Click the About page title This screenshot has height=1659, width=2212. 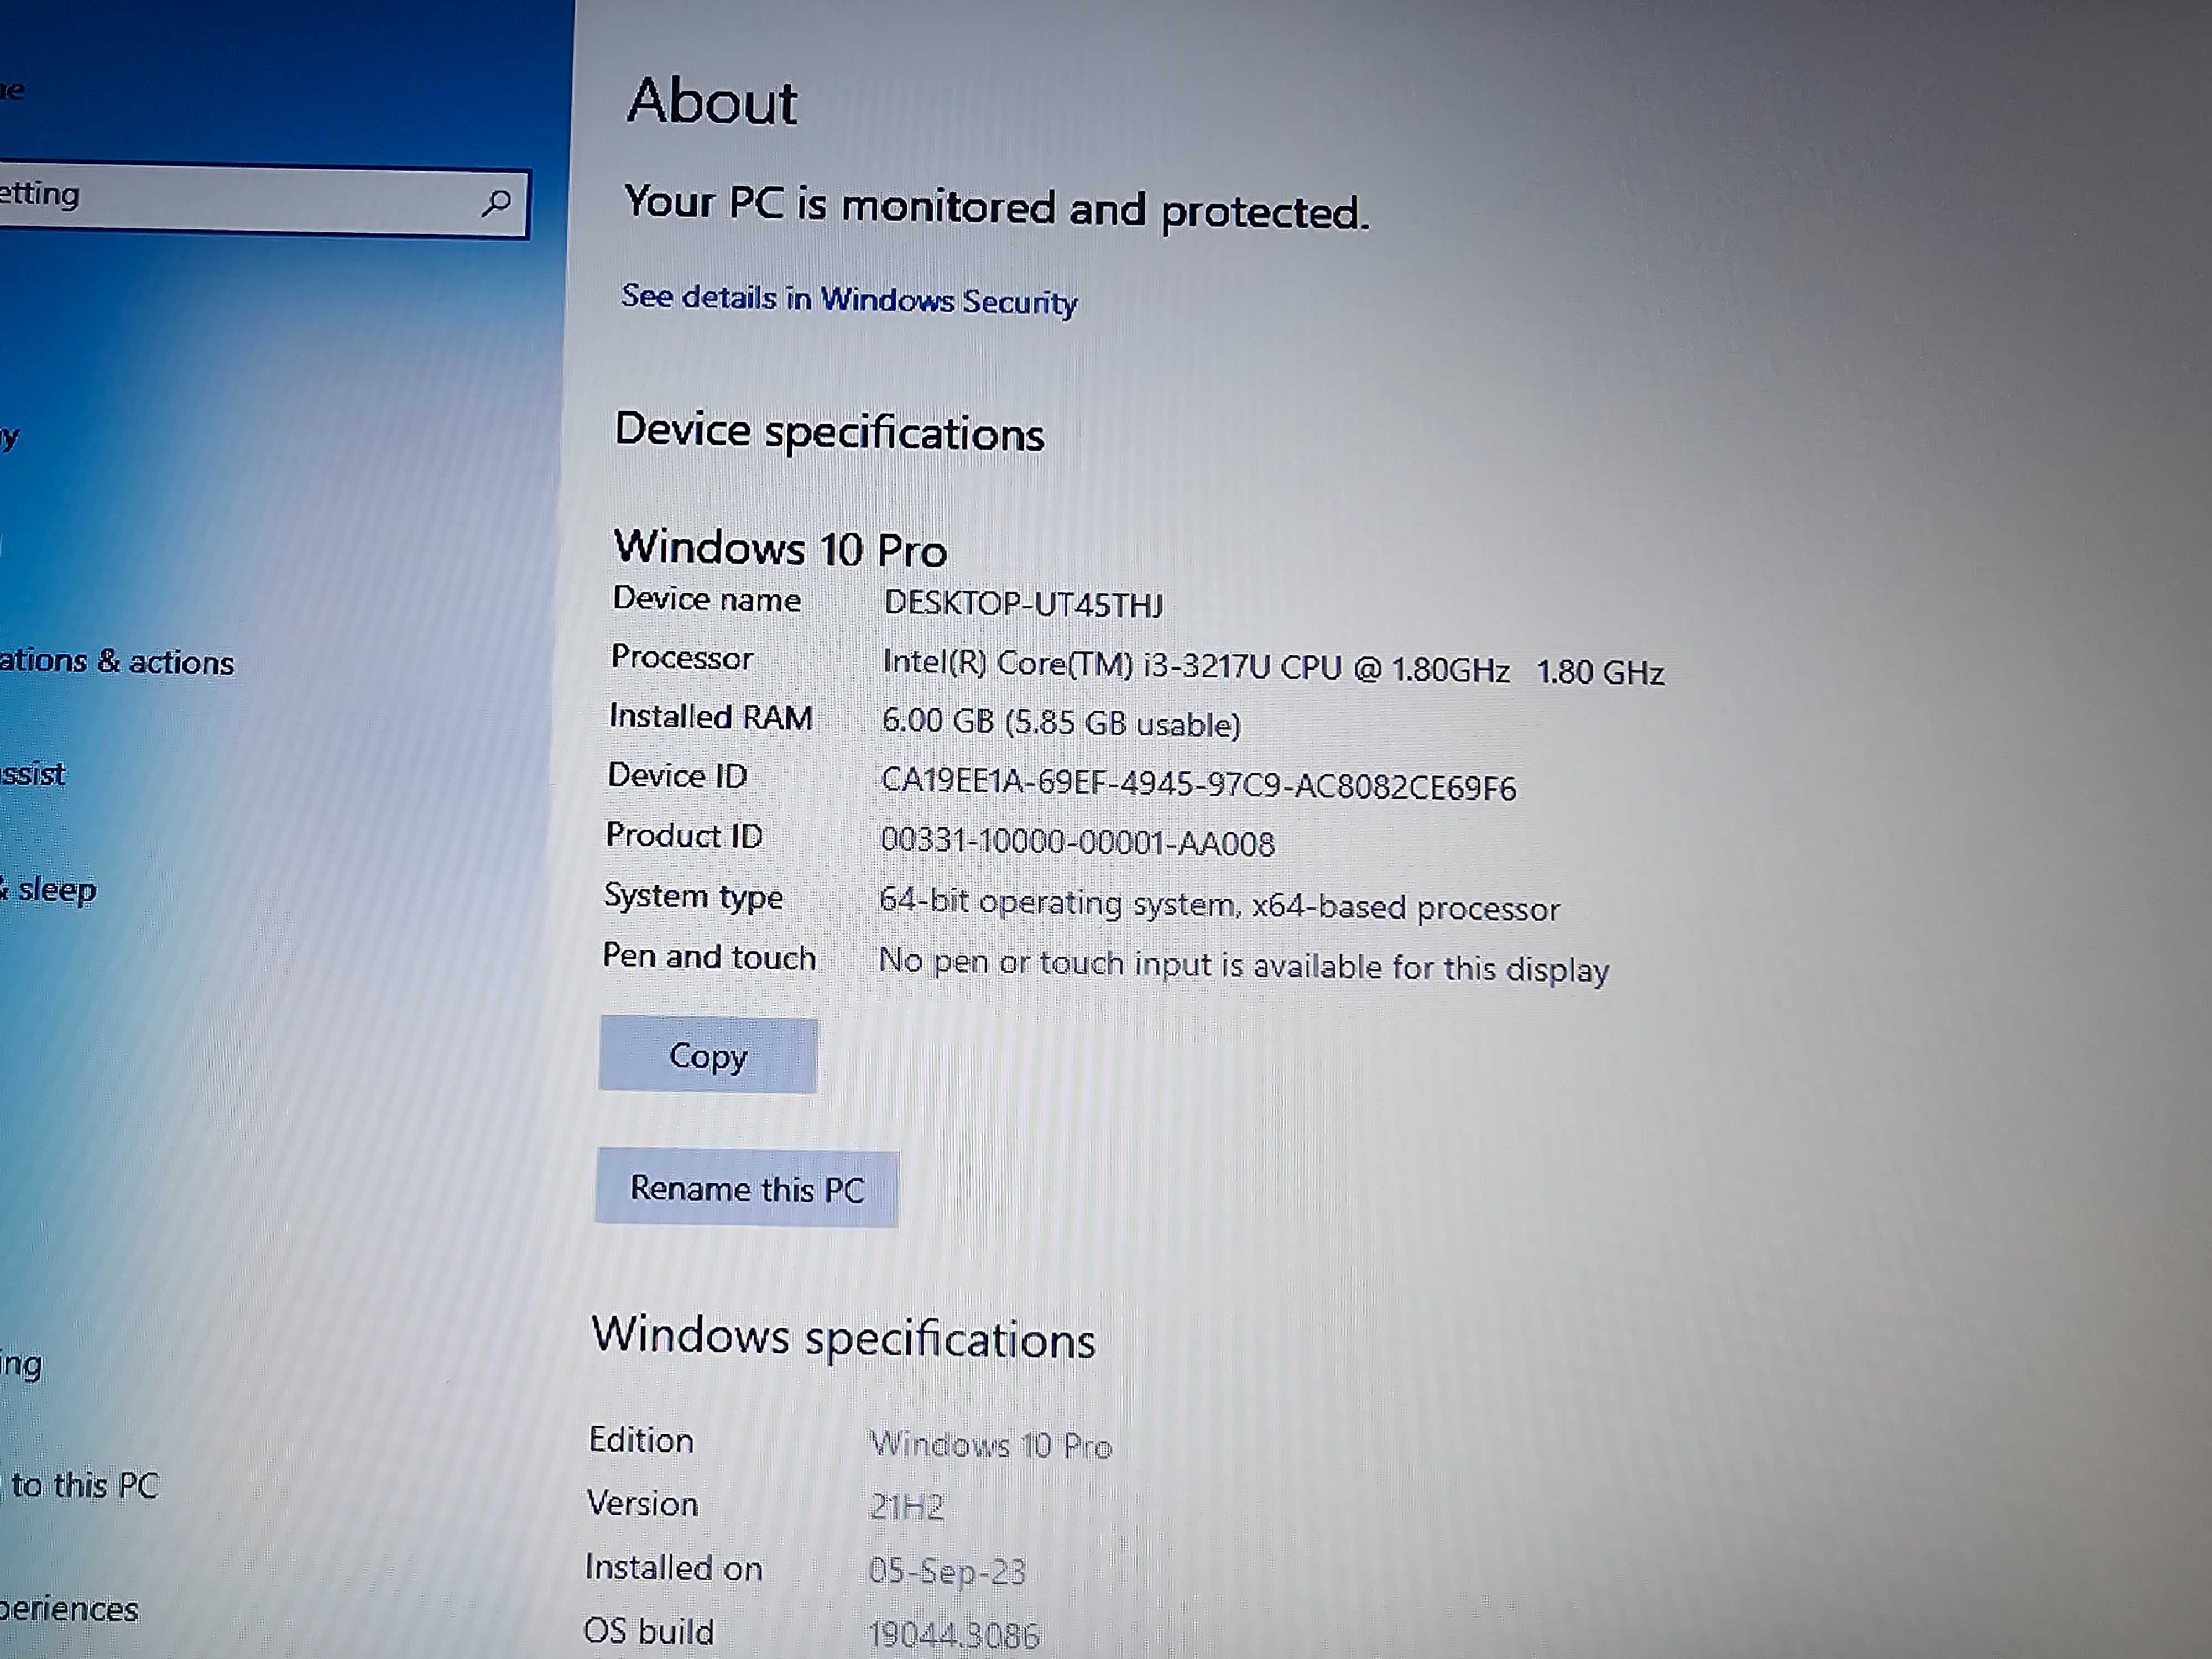[712, 101]
